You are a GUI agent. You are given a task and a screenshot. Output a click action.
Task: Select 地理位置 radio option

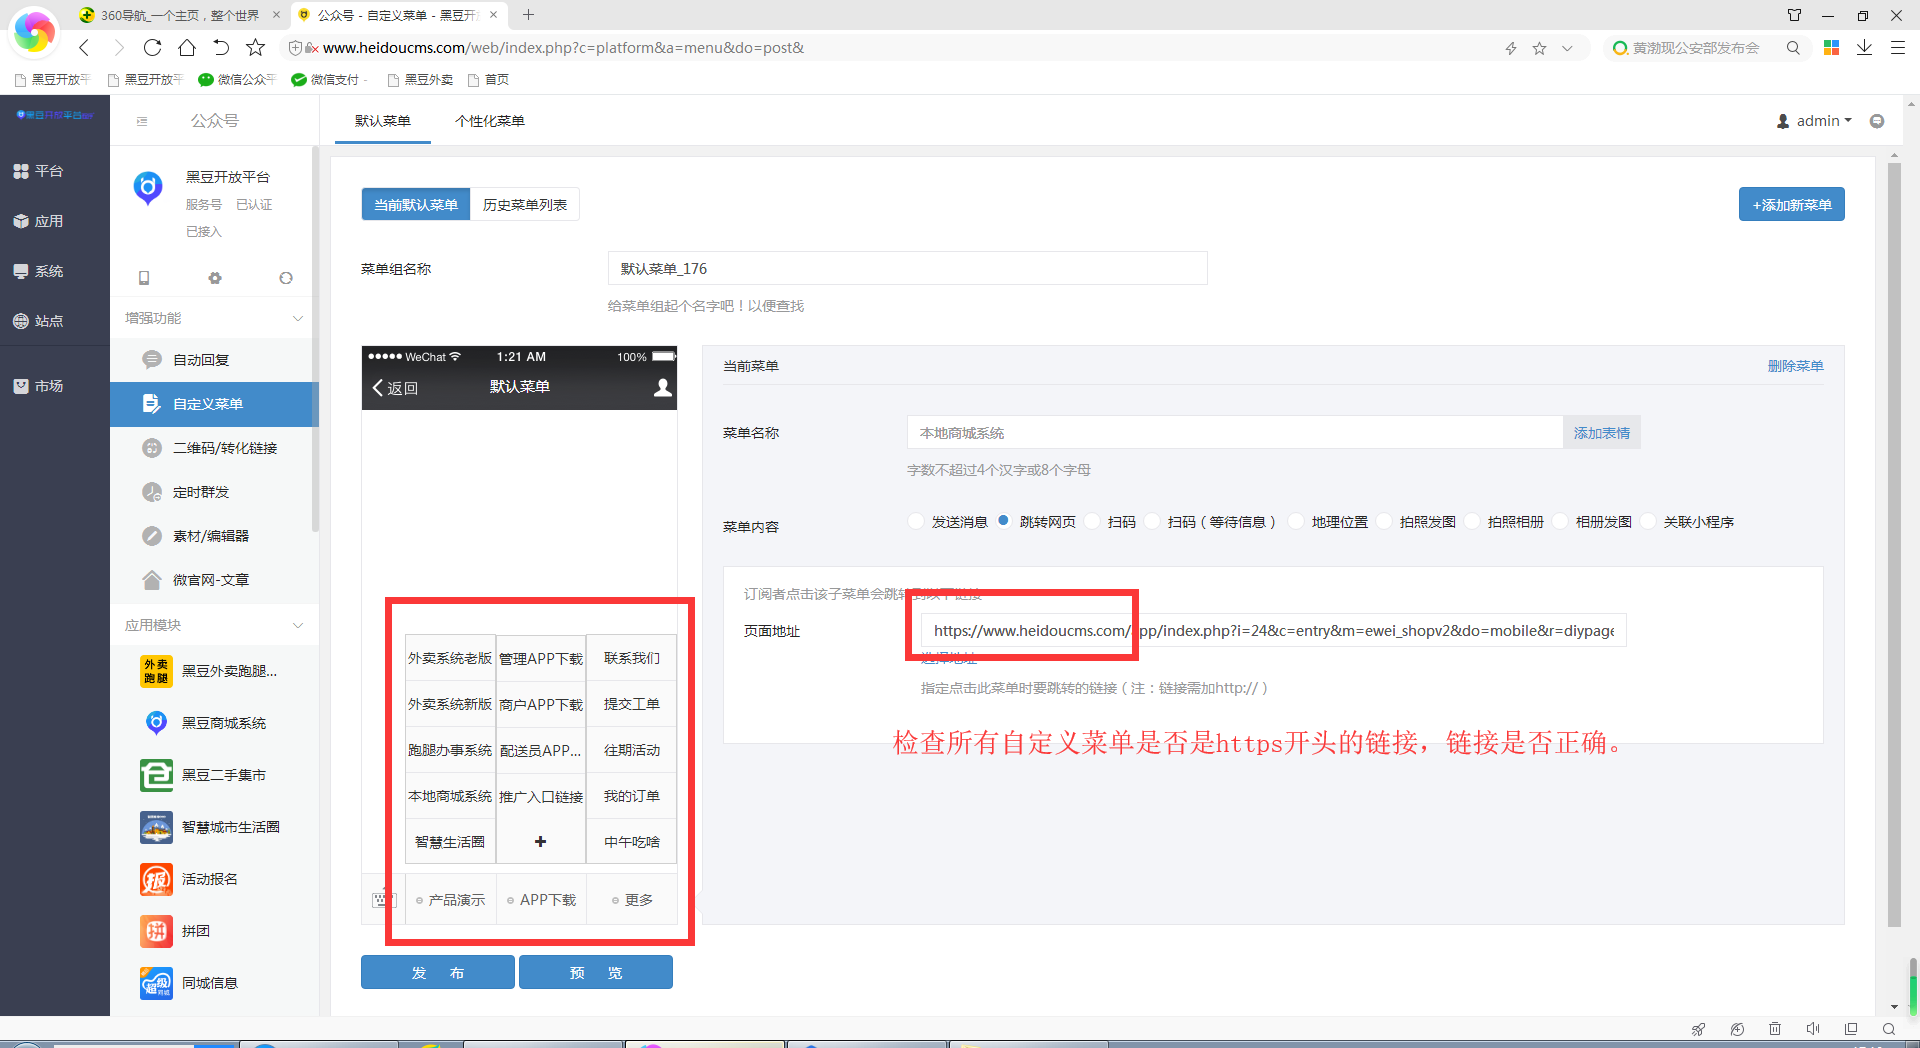pyautogui.click(x=1296, y=521)
